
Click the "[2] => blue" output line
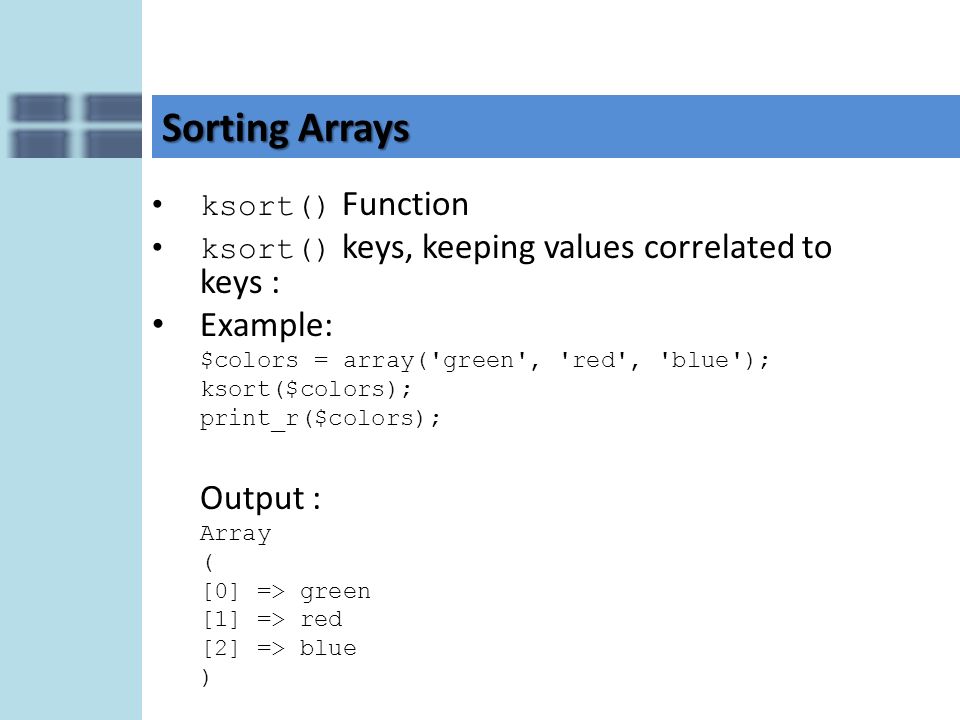(x=279, y=648)
